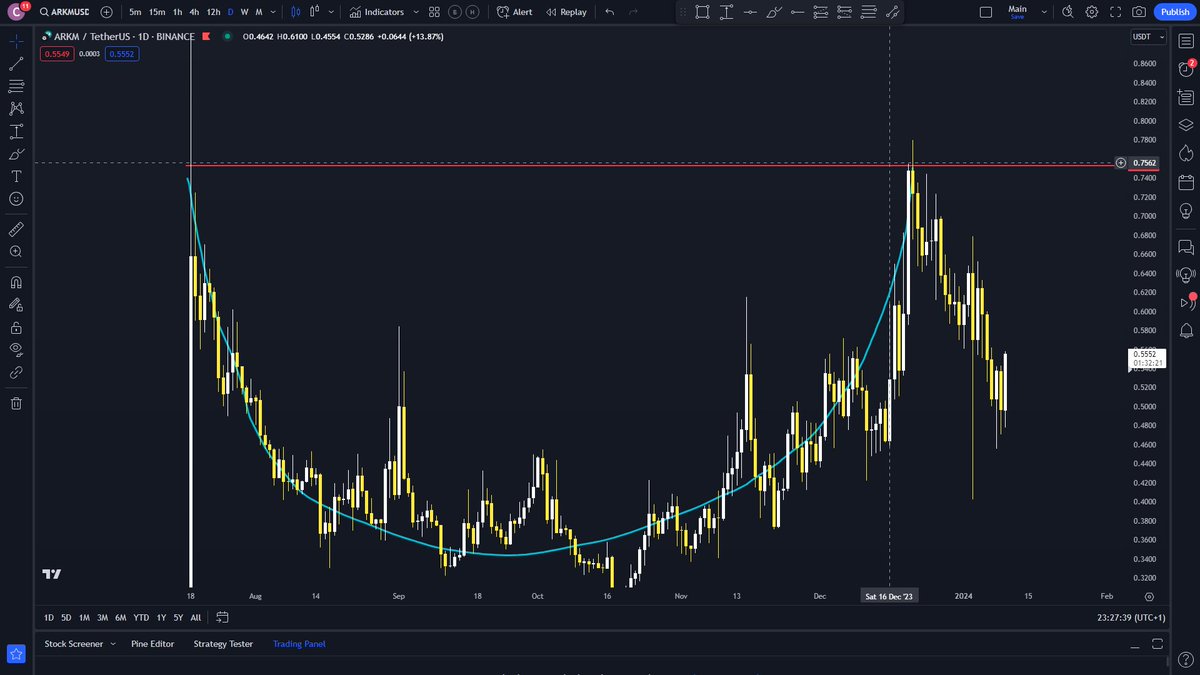The width and height of the screenshot is (1200, 675).
Task: Open the calendar panel icon
Action: click(x=1186, y=182)
